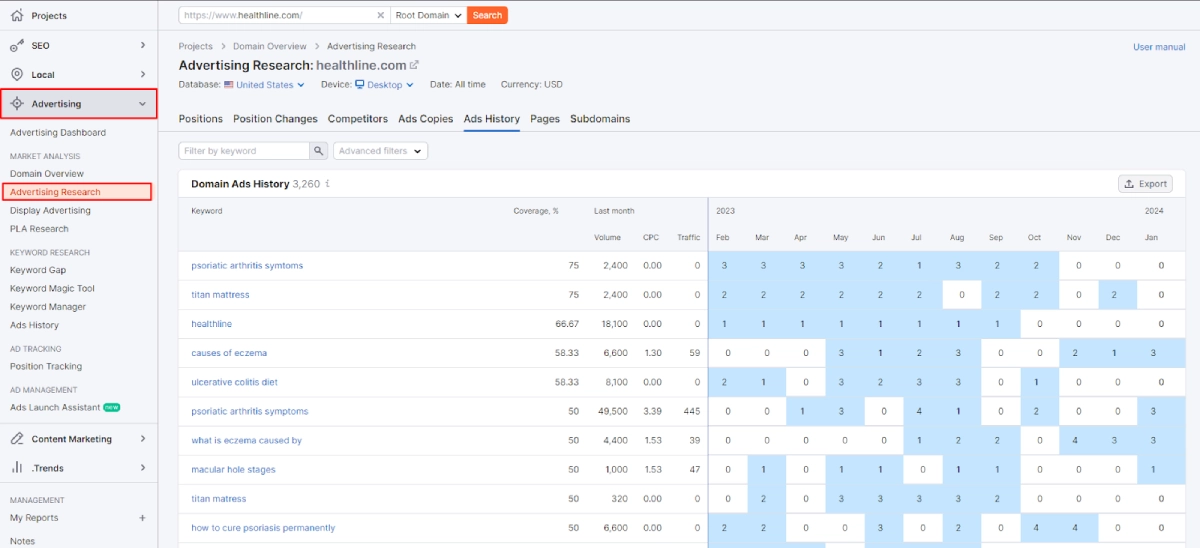
Task: Open Keyword Gap in sidebar
Action: [x=38, y=270]
